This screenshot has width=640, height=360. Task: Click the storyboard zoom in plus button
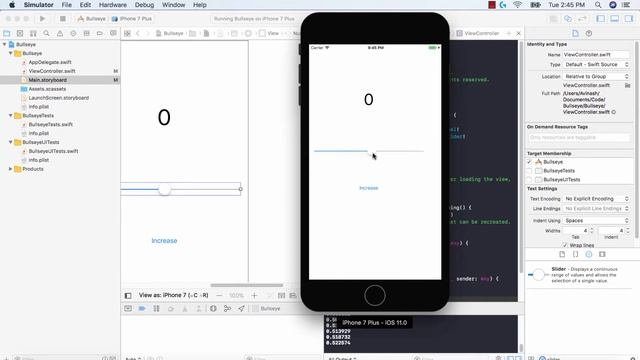pos(254,295)
